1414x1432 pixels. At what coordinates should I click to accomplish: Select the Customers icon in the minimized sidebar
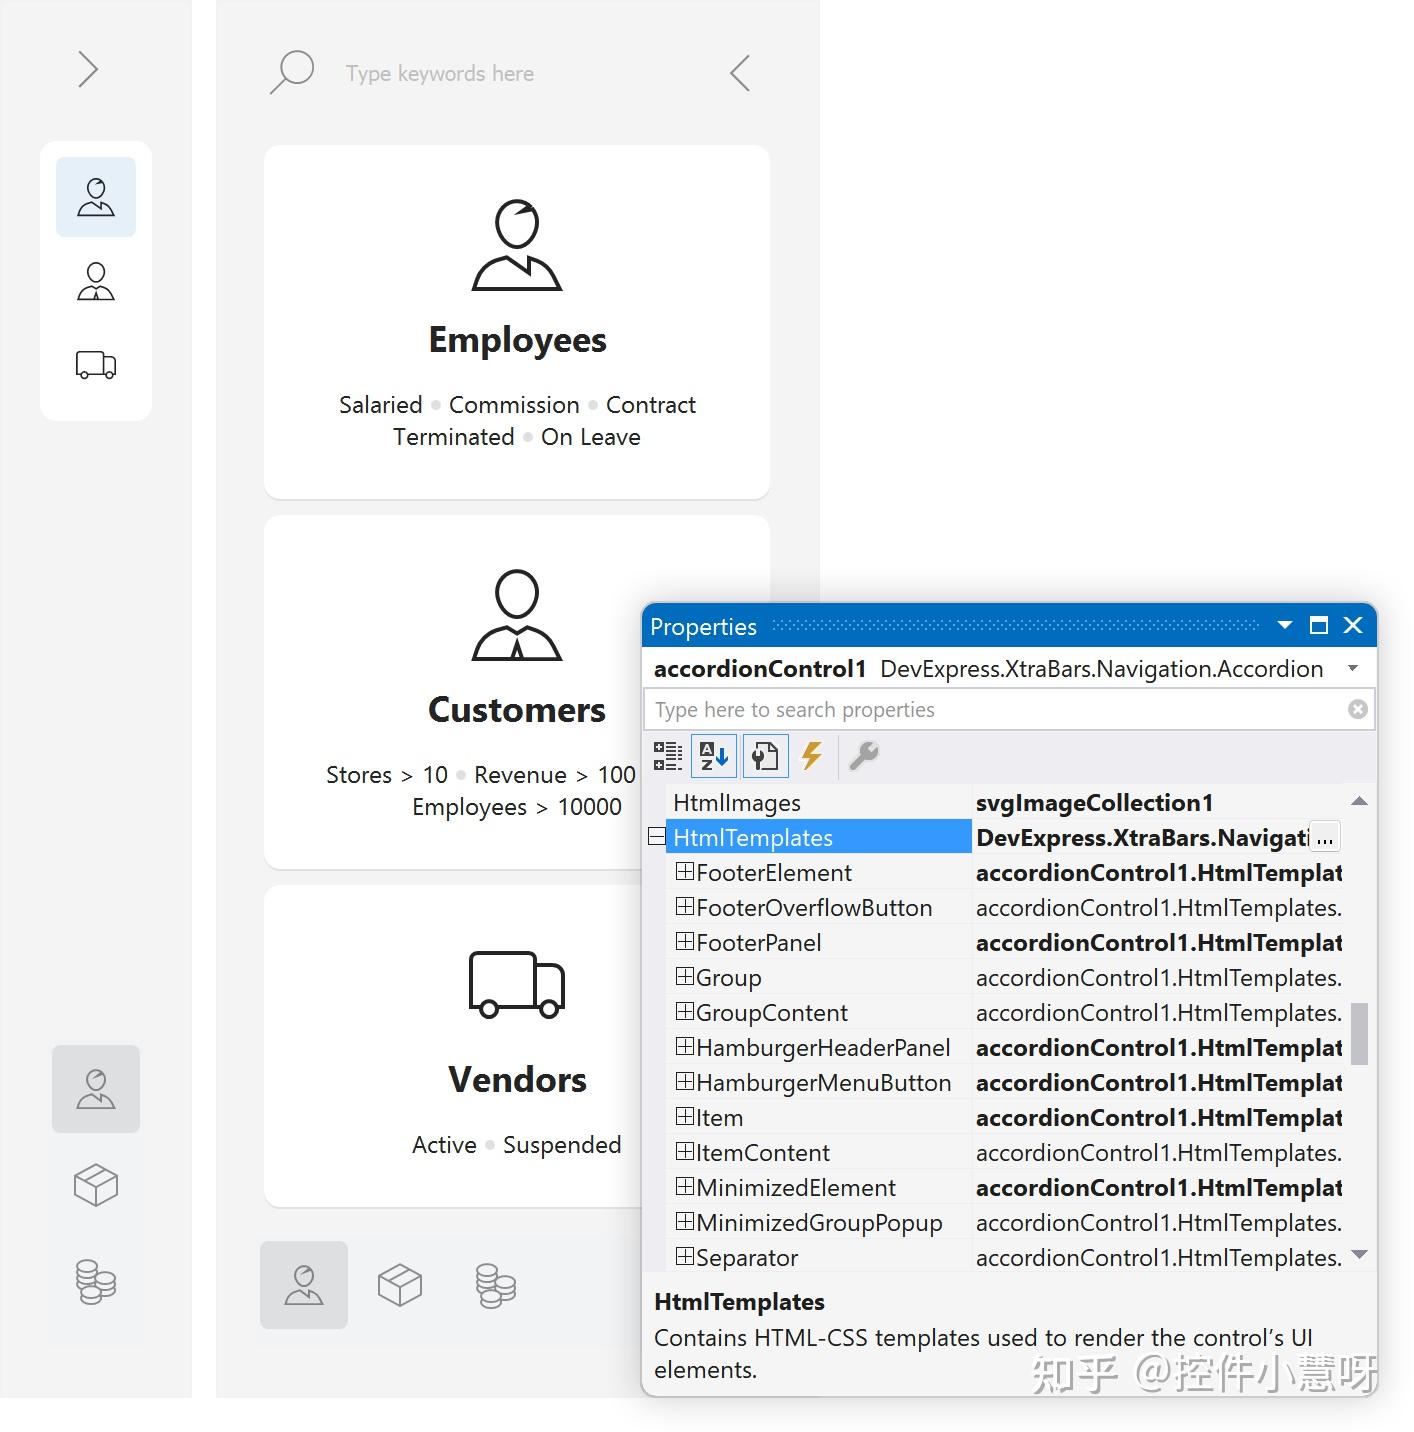[95, 281]
